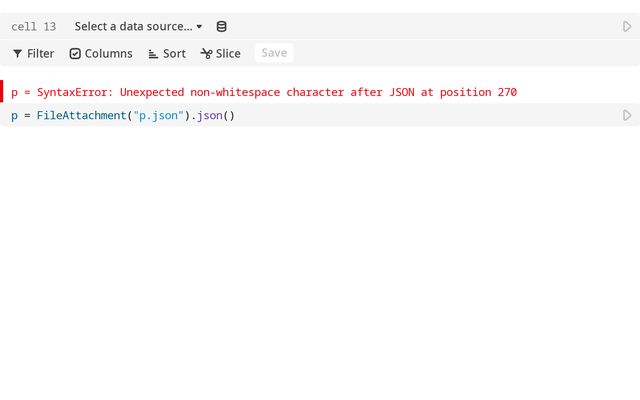Viewport: 640px width, 400px height.
Task: Open the Columns menu label
Action: (108, 54)
